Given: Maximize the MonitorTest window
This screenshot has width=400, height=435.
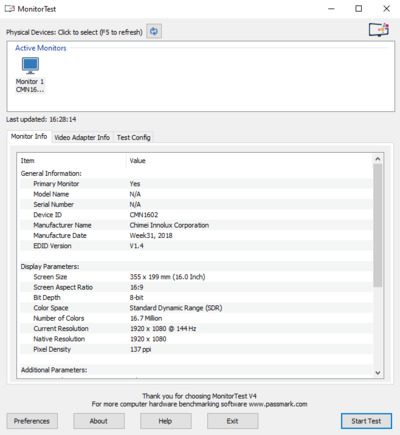Looking at the screenshot, I should (x=359, y=9).
